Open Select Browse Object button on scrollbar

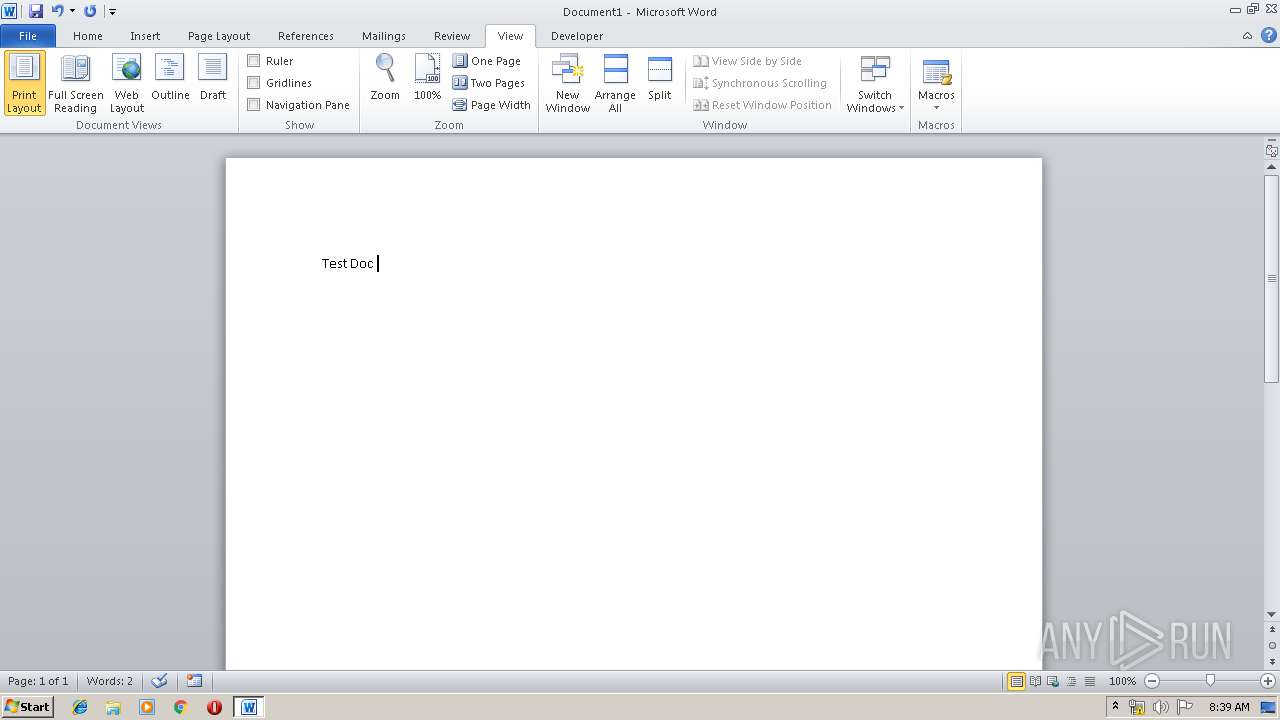(x=1272, y=646)
